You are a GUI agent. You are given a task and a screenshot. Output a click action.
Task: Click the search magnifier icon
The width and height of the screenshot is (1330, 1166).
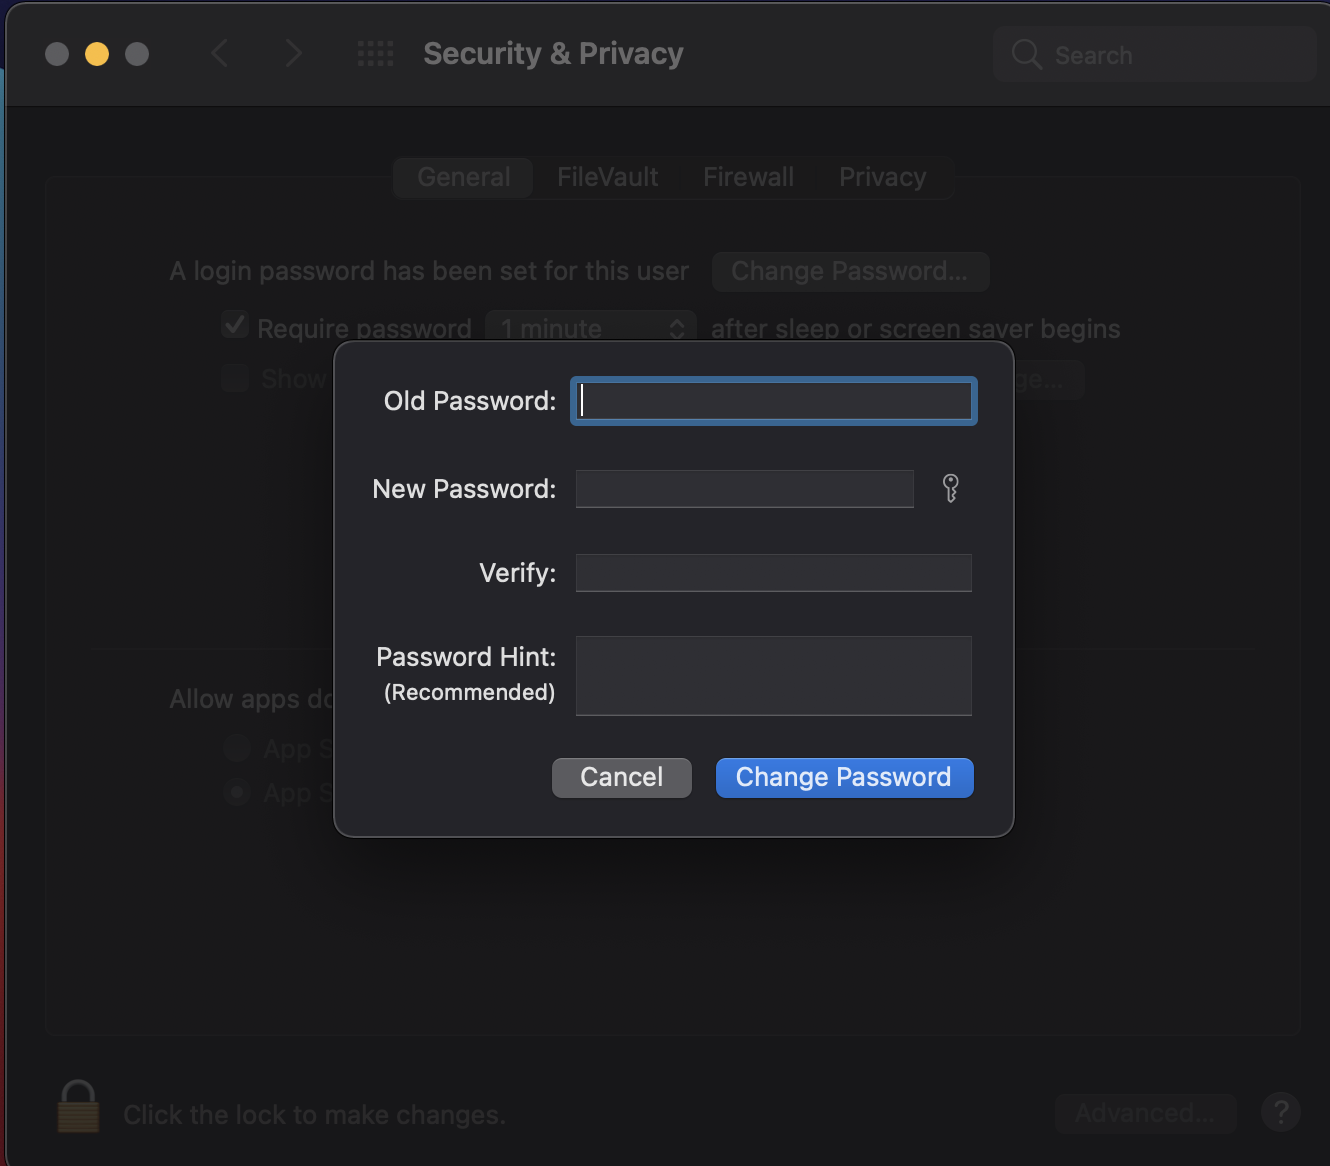pos(1026,54)
